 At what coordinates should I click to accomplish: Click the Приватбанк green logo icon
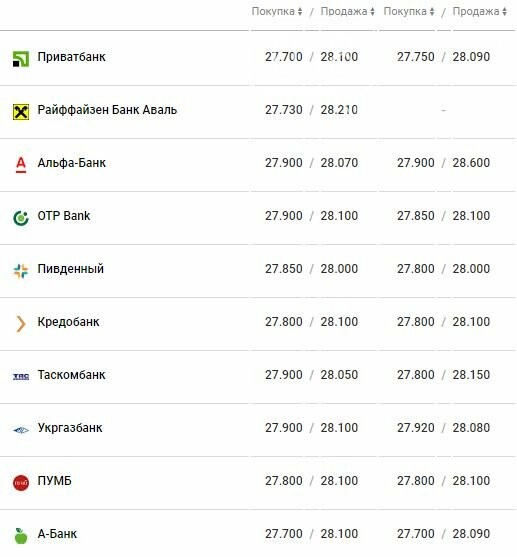tap(21, 59)
